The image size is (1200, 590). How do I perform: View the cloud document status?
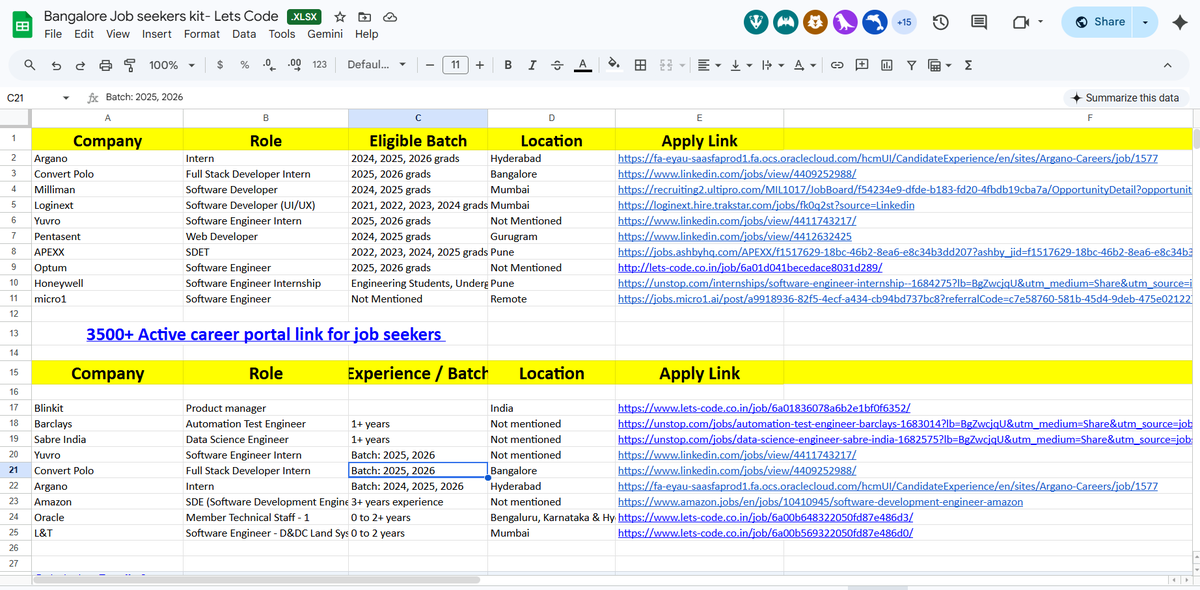click(x=390, y=18)
